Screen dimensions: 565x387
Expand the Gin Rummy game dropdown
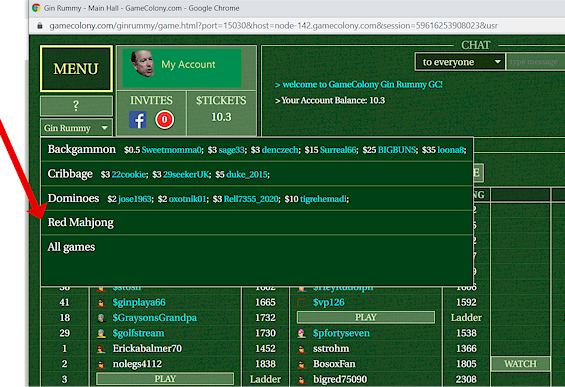tap(76, 128)
